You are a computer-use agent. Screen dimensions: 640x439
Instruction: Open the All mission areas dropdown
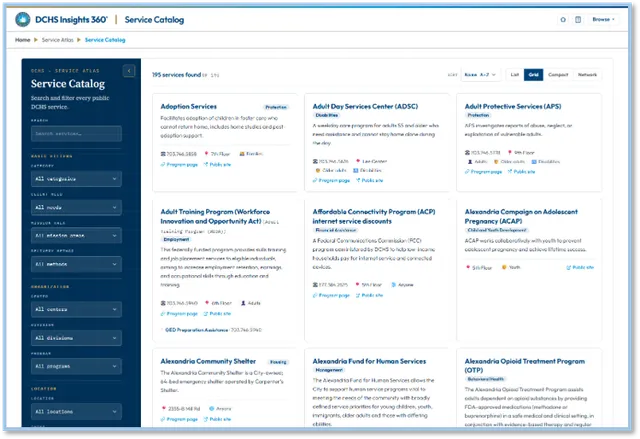(76, 235)
